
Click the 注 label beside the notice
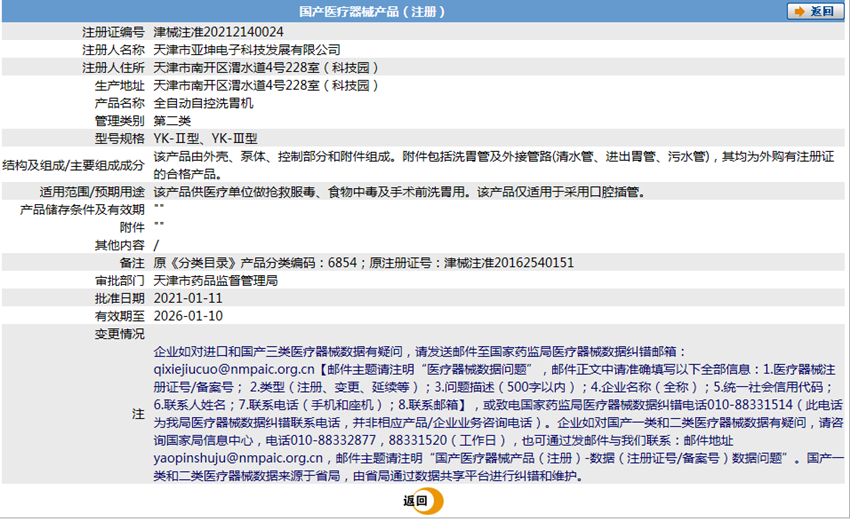click(138, 414)
